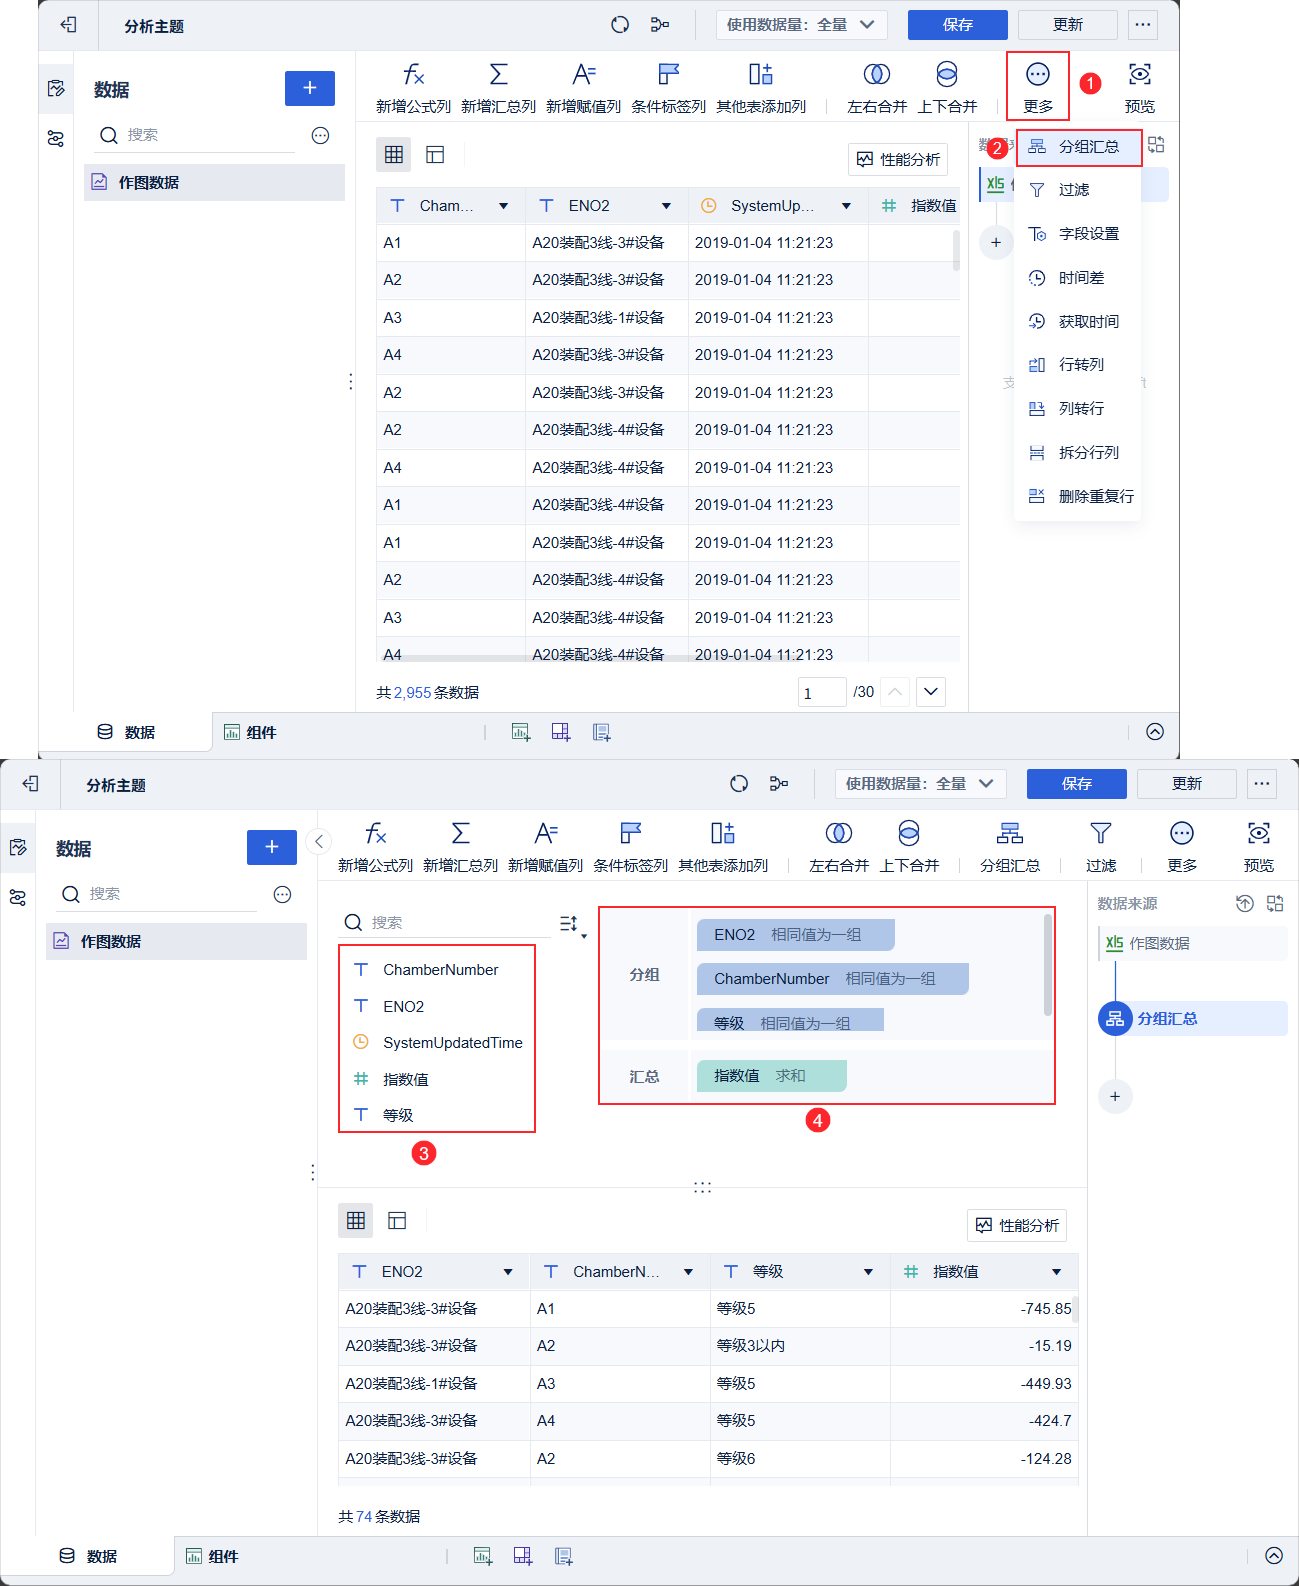Screen dimensions: 1299x1586
Task: Open 更多 tools icon in top window toolbar
Action: click(x=1038, y=75)
